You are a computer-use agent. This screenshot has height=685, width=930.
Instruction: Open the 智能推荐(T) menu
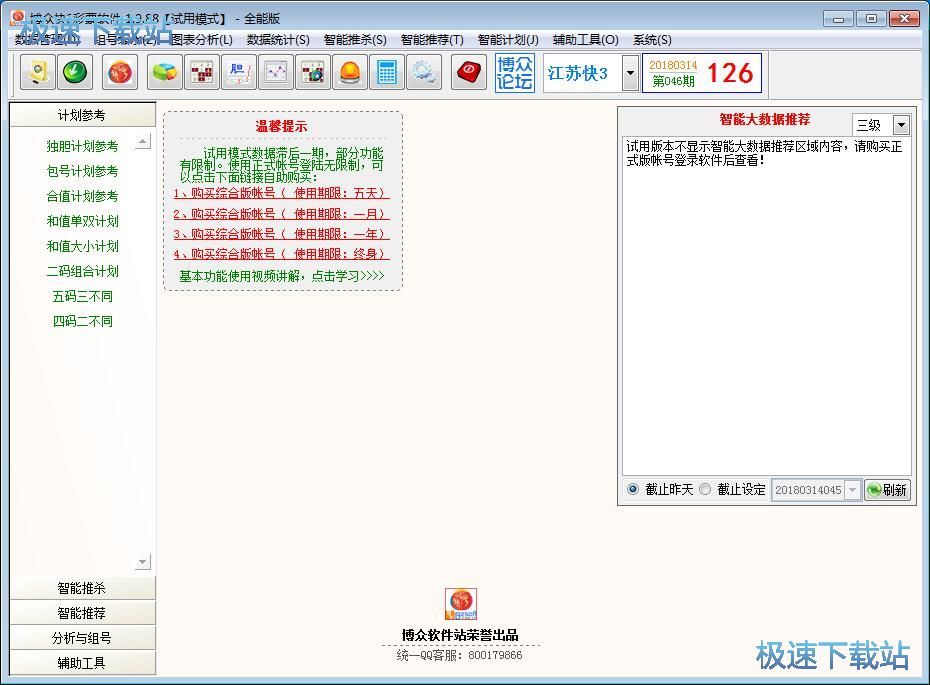pos(432,40)
